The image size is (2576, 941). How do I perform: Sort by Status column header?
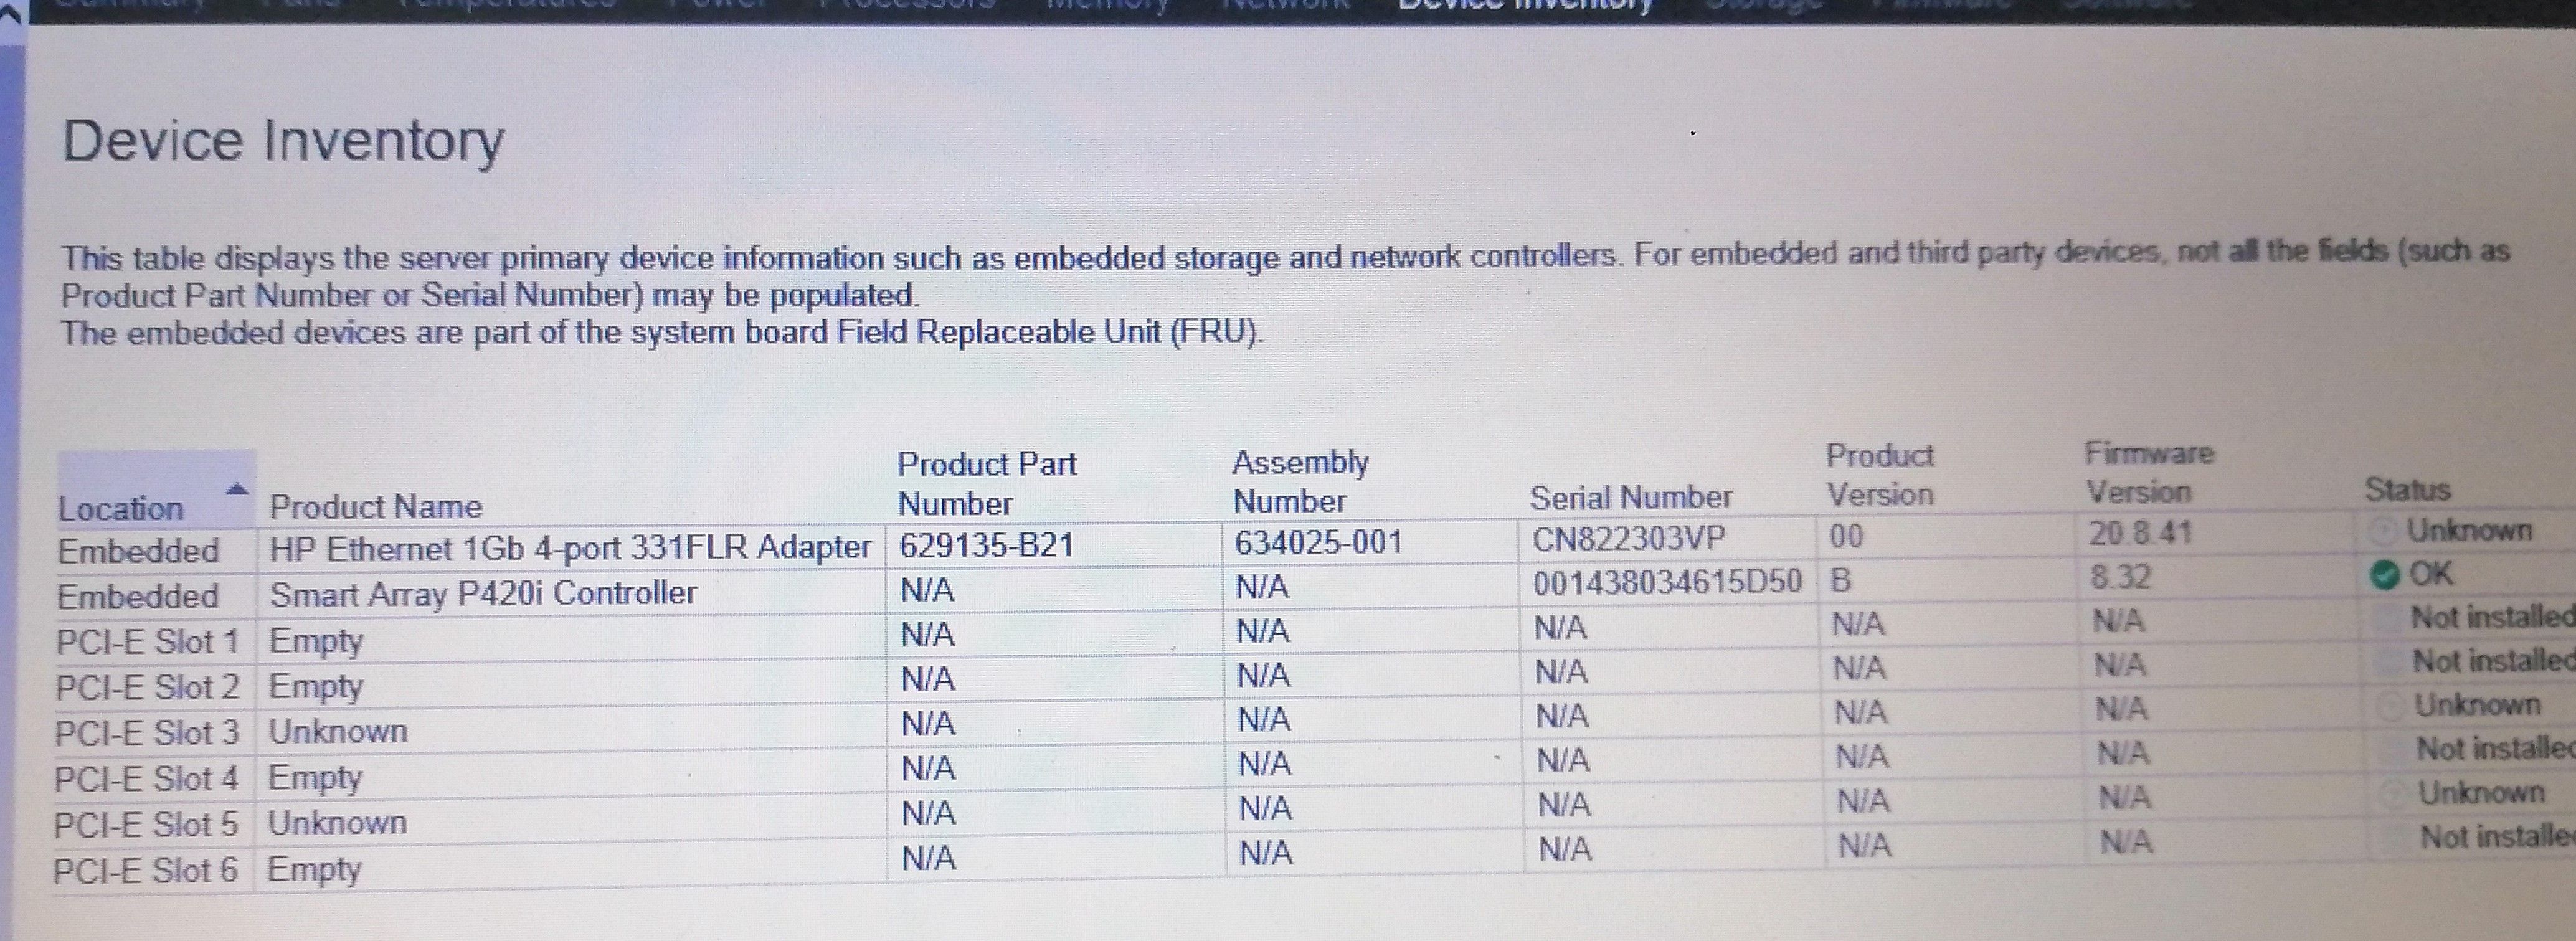(x=2407, y=489)
